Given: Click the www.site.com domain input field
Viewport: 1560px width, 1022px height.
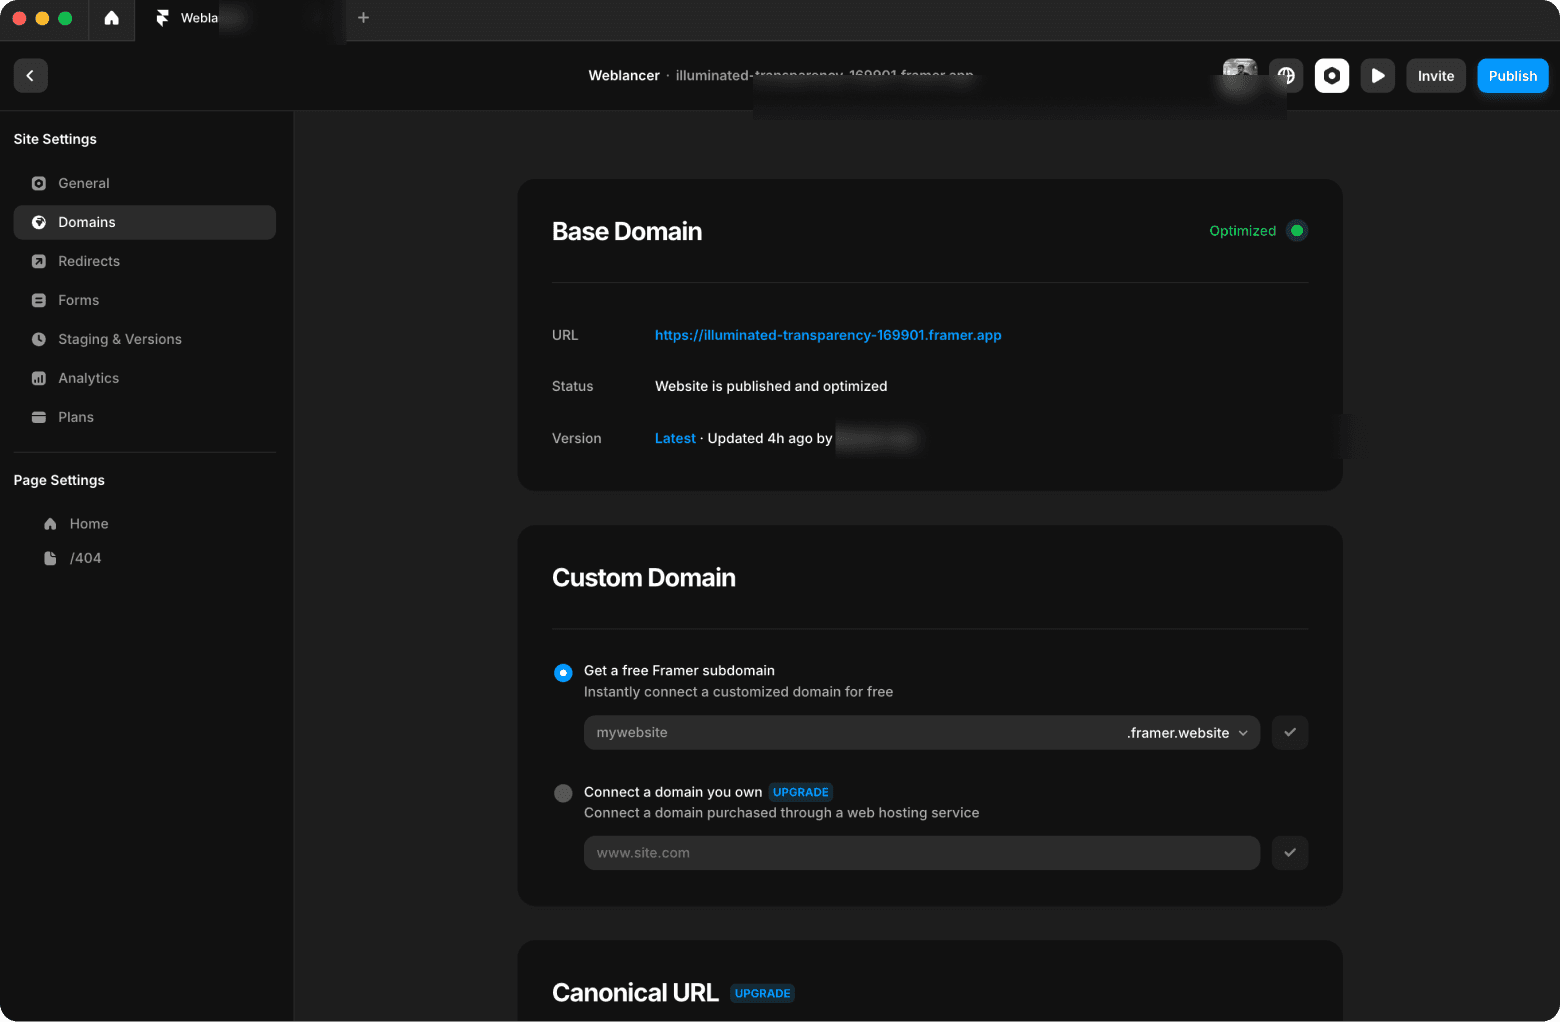Looking at the screenshot, I should pos(922,853).
